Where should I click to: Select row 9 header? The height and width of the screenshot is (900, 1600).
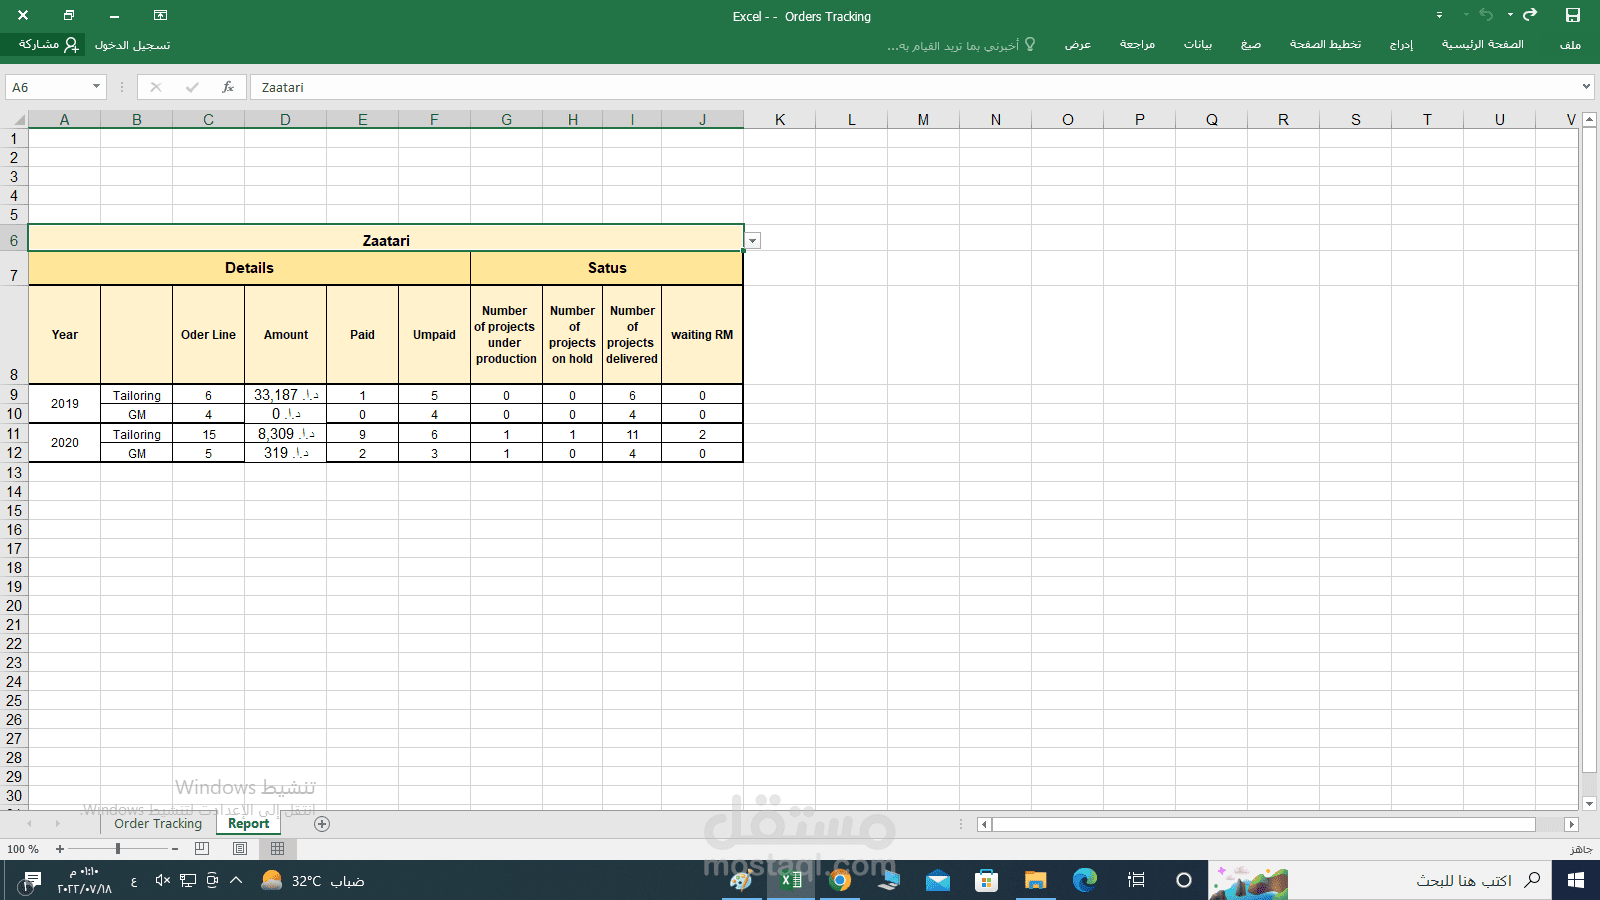click(x=14, y=395)
